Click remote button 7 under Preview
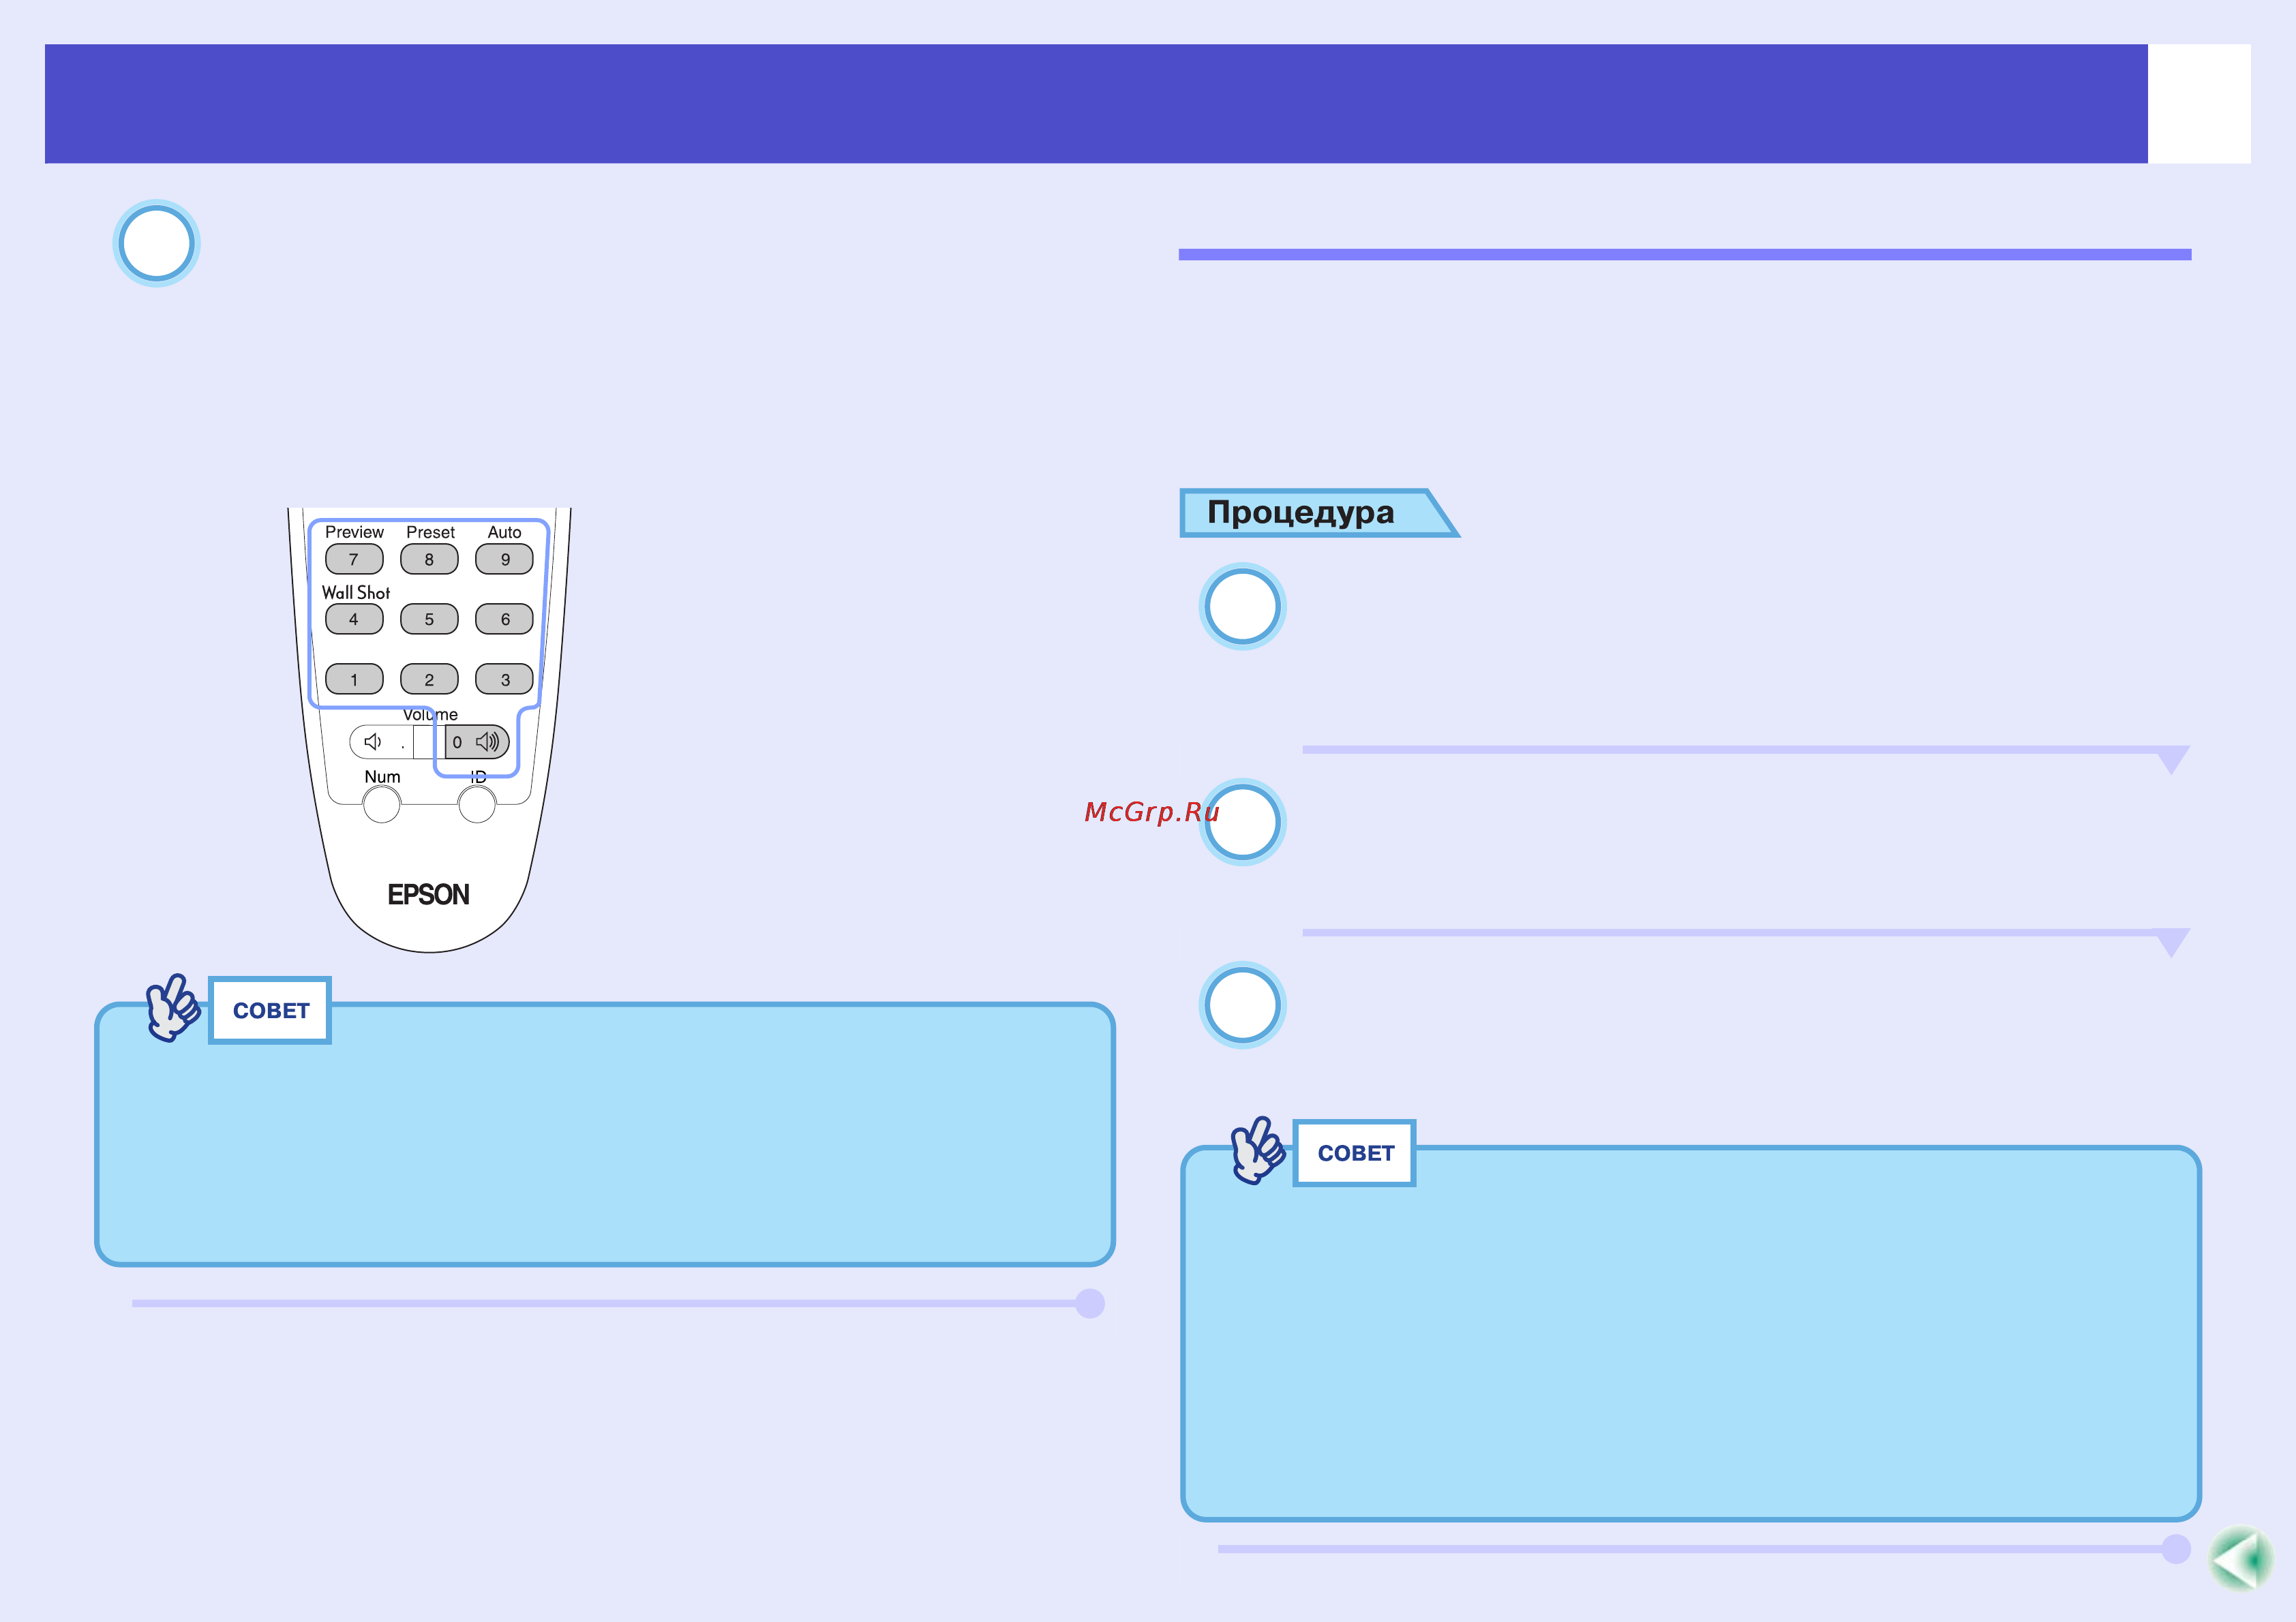This screenshot has width=2296, height=1622. [x=354, y=559]
